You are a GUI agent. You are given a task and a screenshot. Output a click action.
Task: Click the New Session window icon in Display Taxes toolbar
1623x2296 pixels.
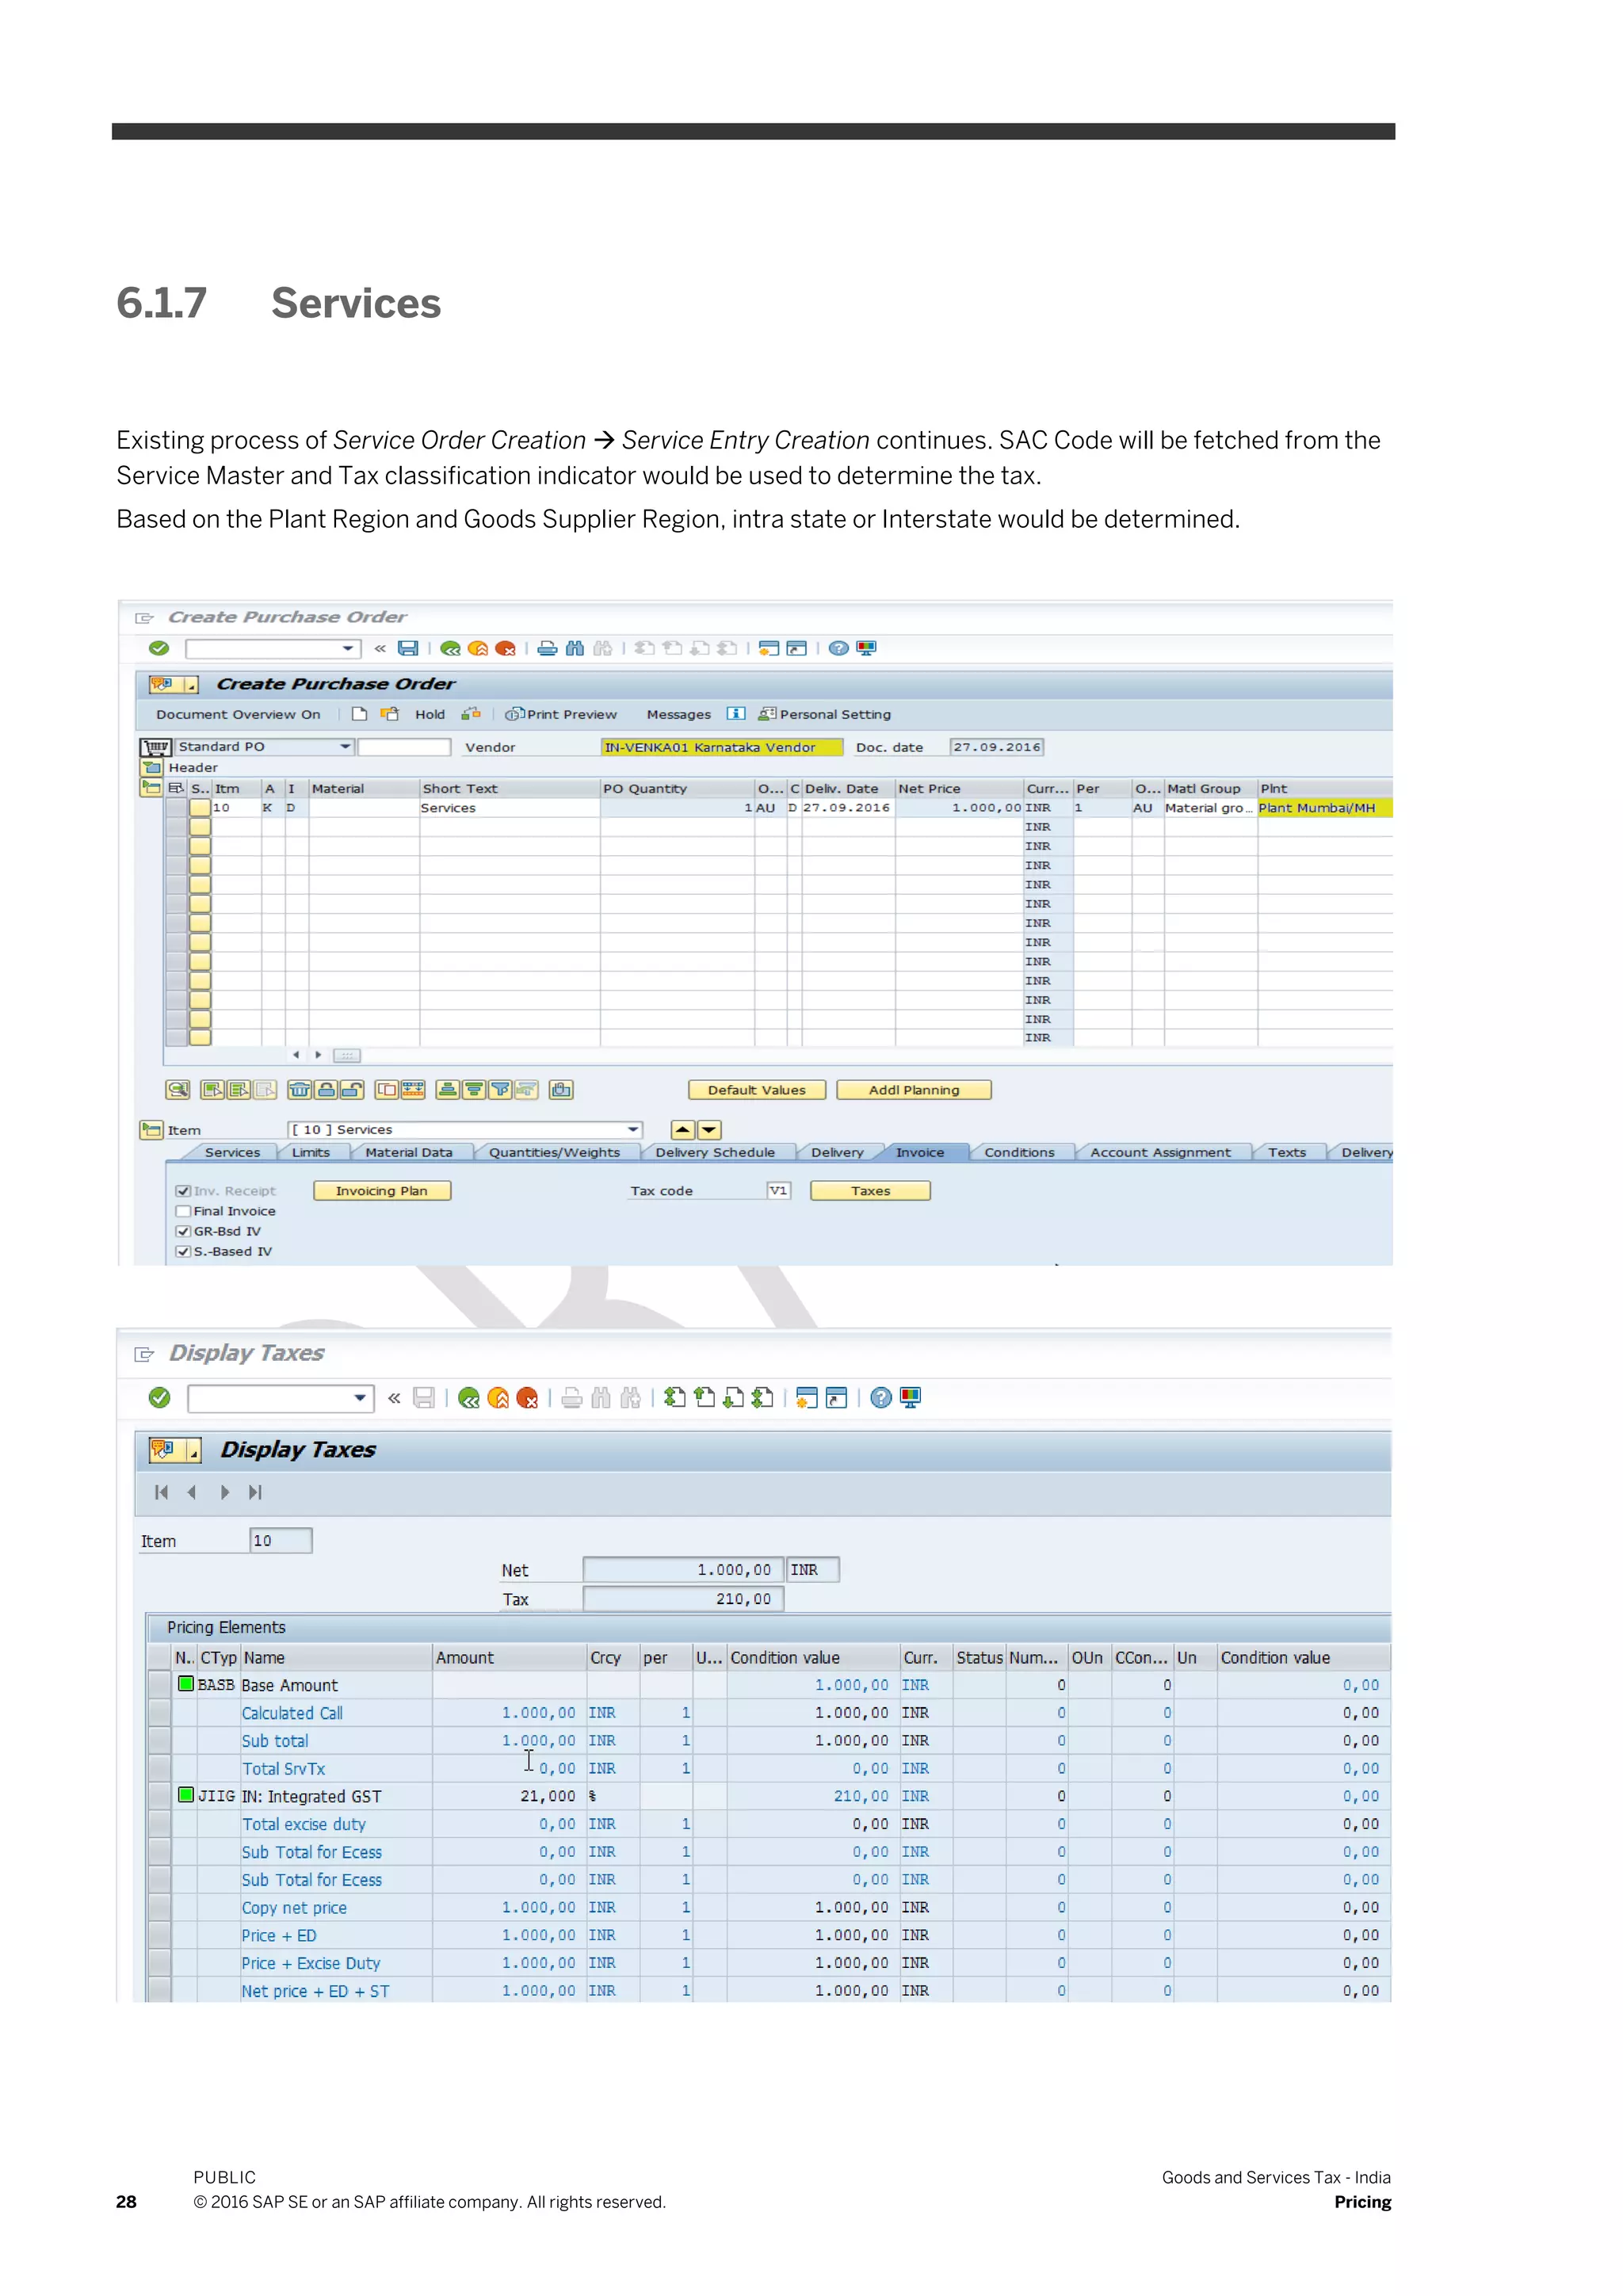tap(807, 1398)
